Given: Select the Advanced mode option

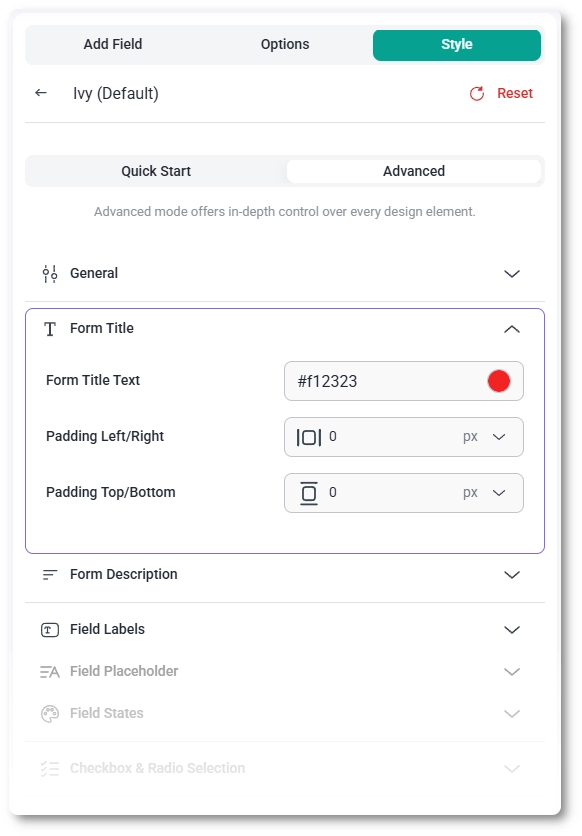Looking at the screenshot, I should [x=413, y=171].
